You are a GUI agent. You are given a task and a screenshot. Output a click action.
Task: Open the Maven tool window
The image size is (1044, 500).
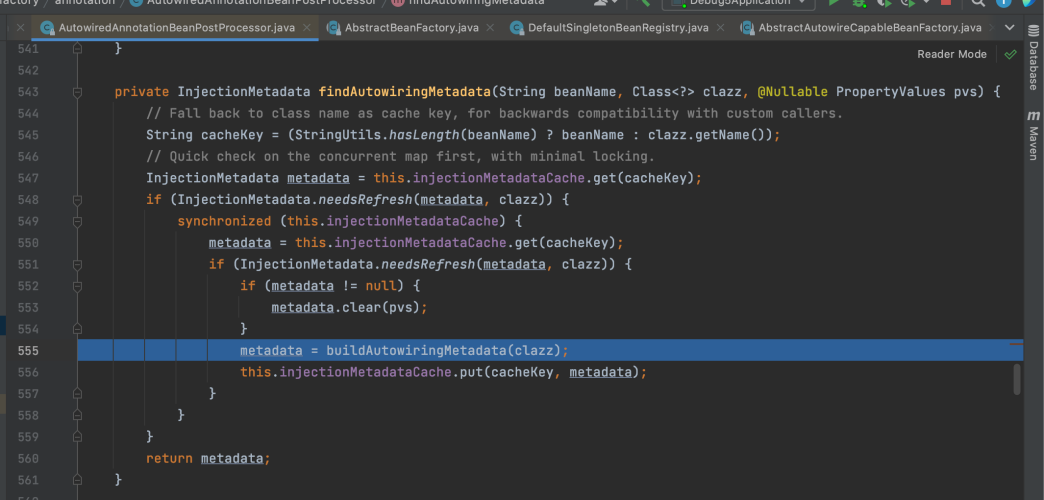click(1033, 137)
